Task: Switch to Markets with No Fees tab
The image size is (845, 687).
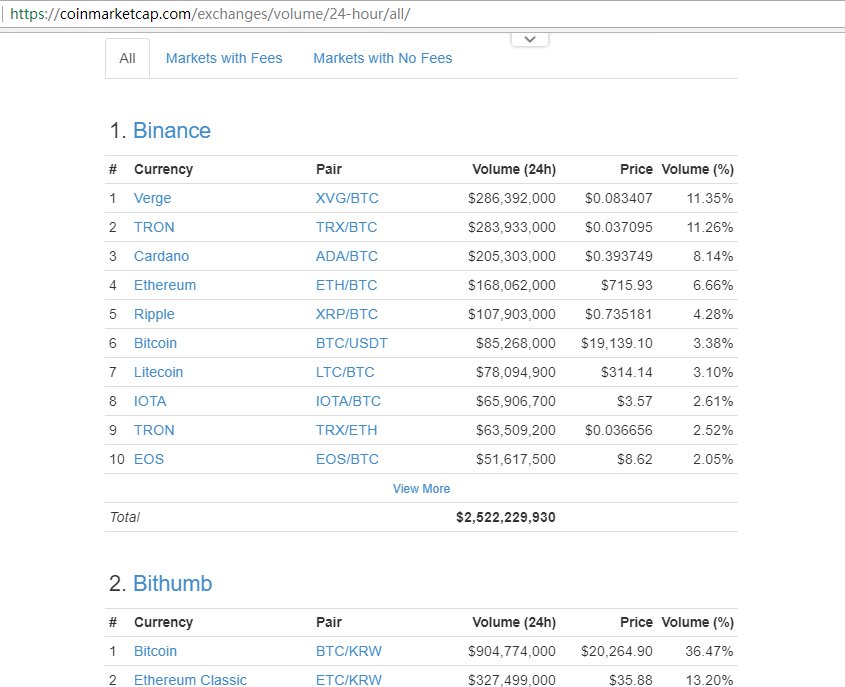Action: (383, 58)
